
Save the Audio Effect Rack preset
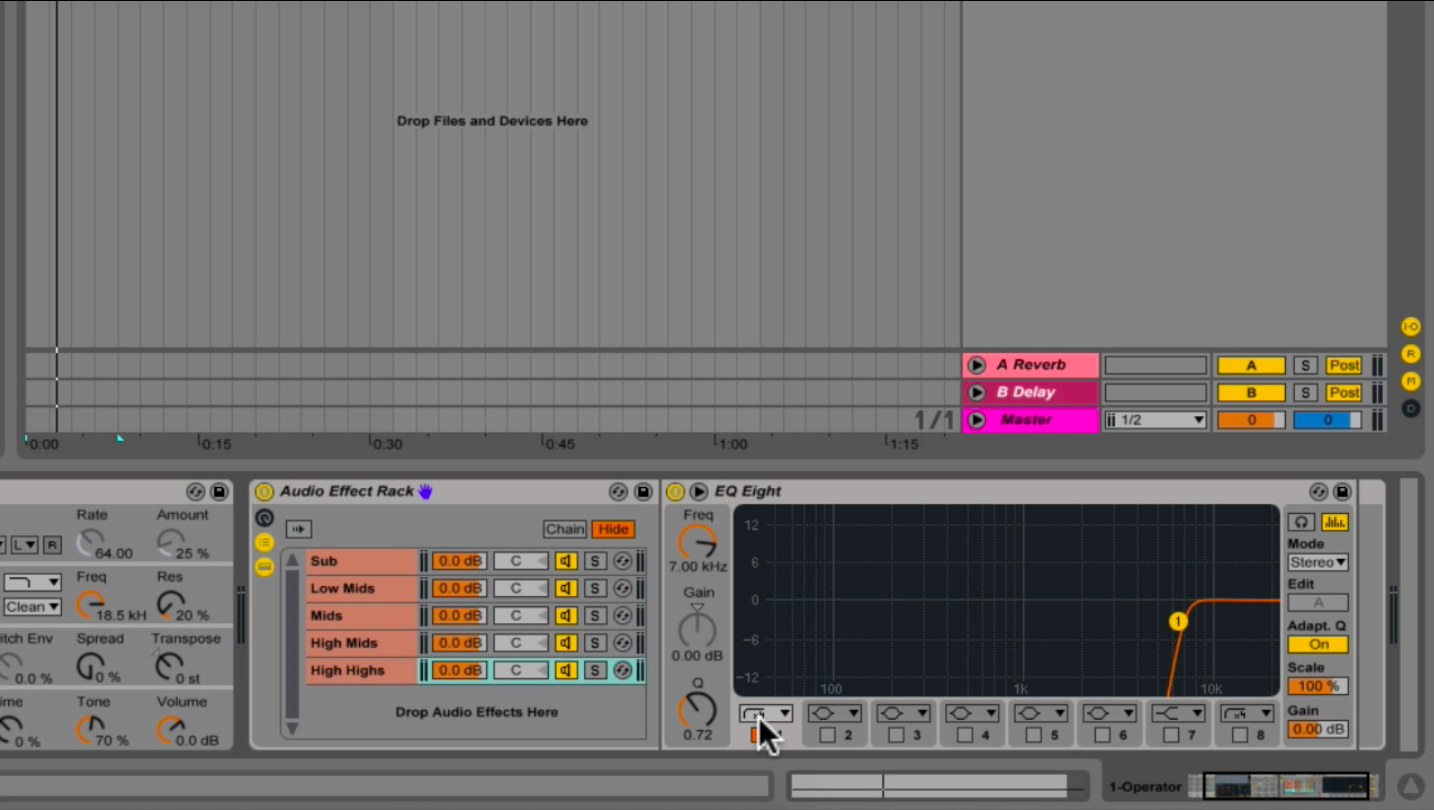pyautogui.click(x=643, y=492)
